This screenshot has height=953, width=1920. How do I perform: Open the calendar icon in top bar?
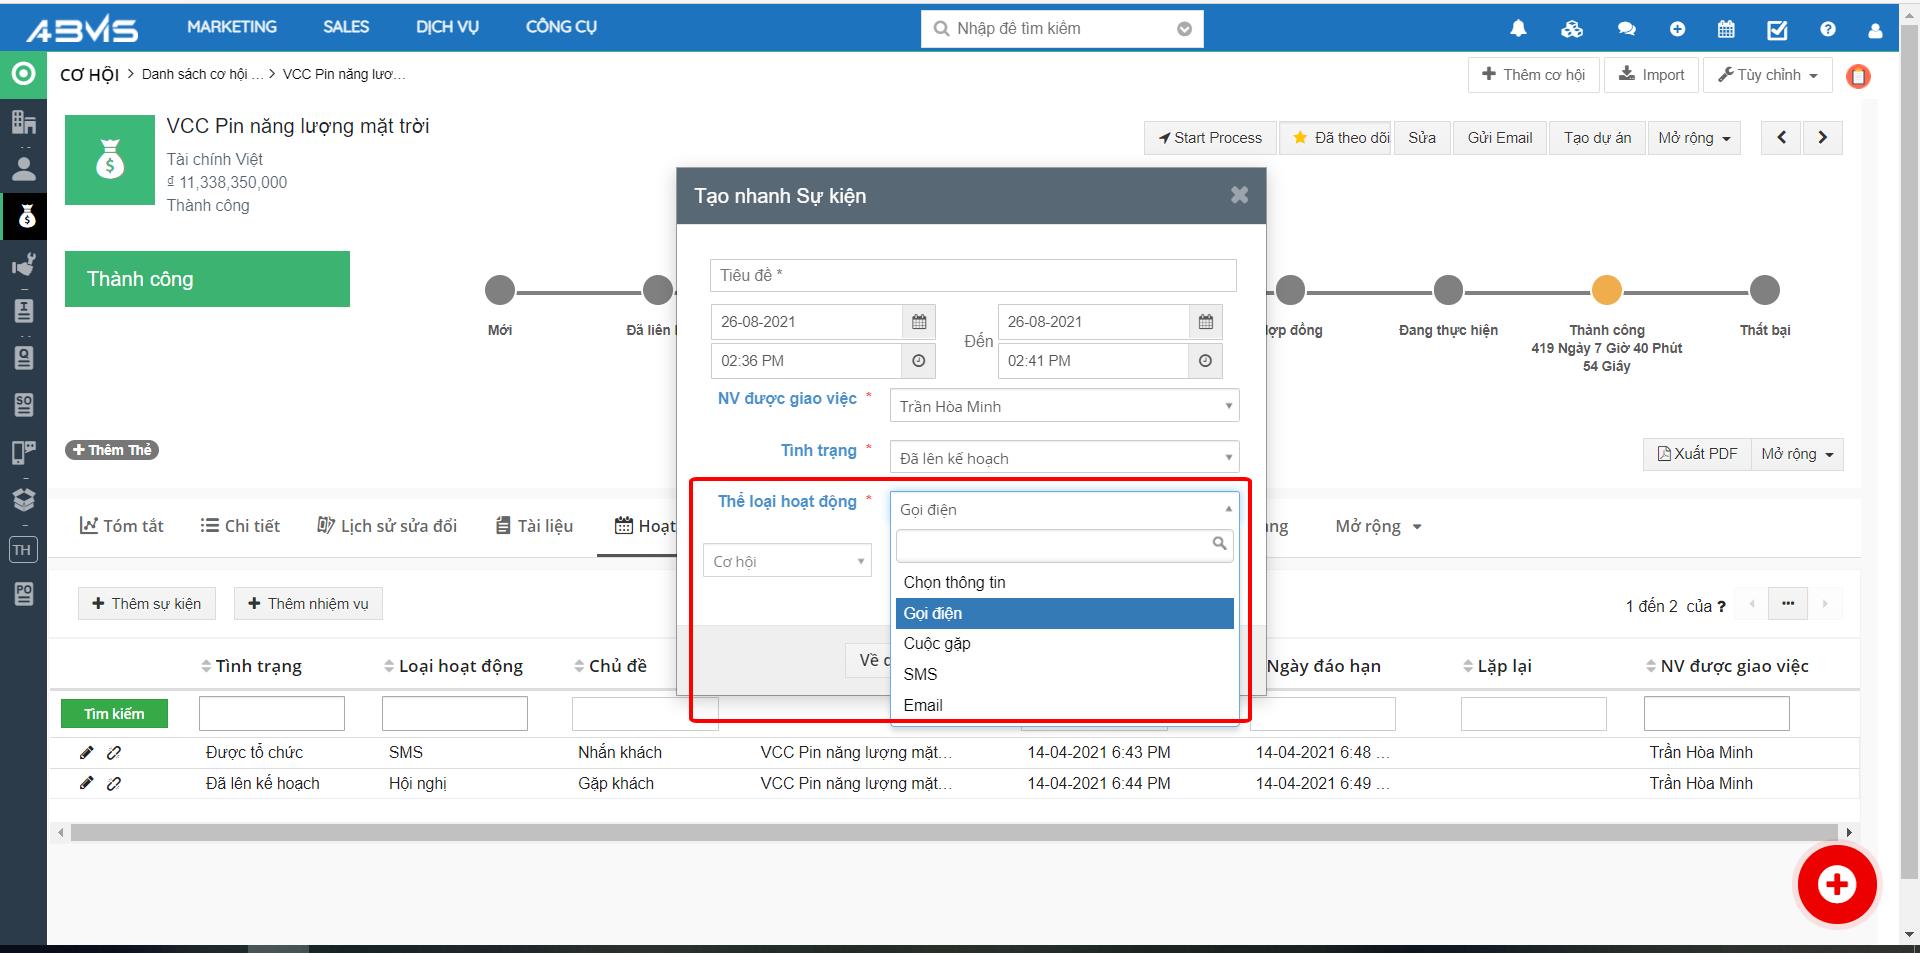pos(1726,29)
